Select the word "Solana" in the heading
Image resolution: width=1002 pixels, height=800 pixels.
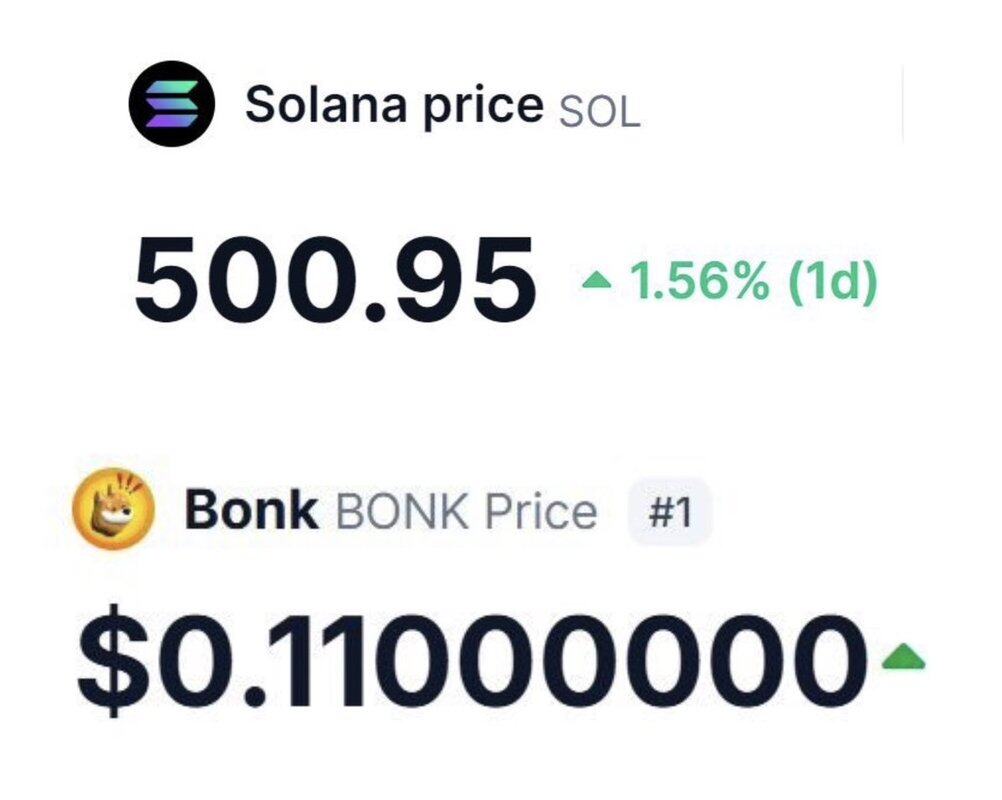point(328,105)
